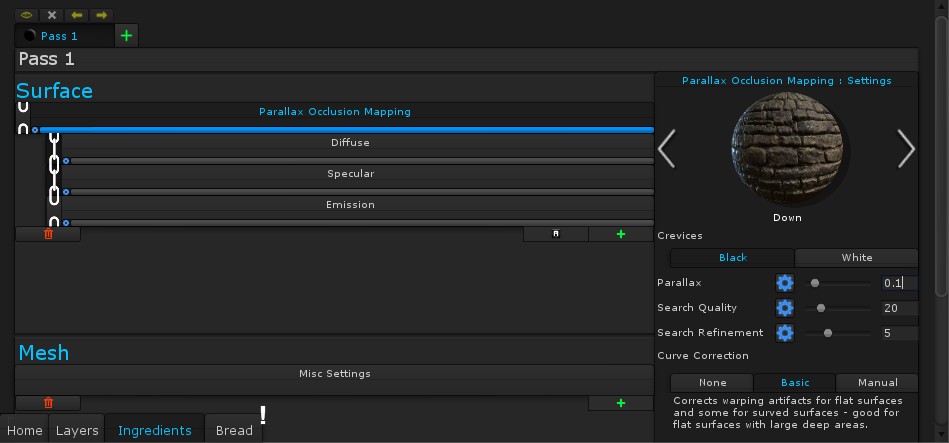
Task: Switch to the Layers tab
Action: (x=77, y=430)
